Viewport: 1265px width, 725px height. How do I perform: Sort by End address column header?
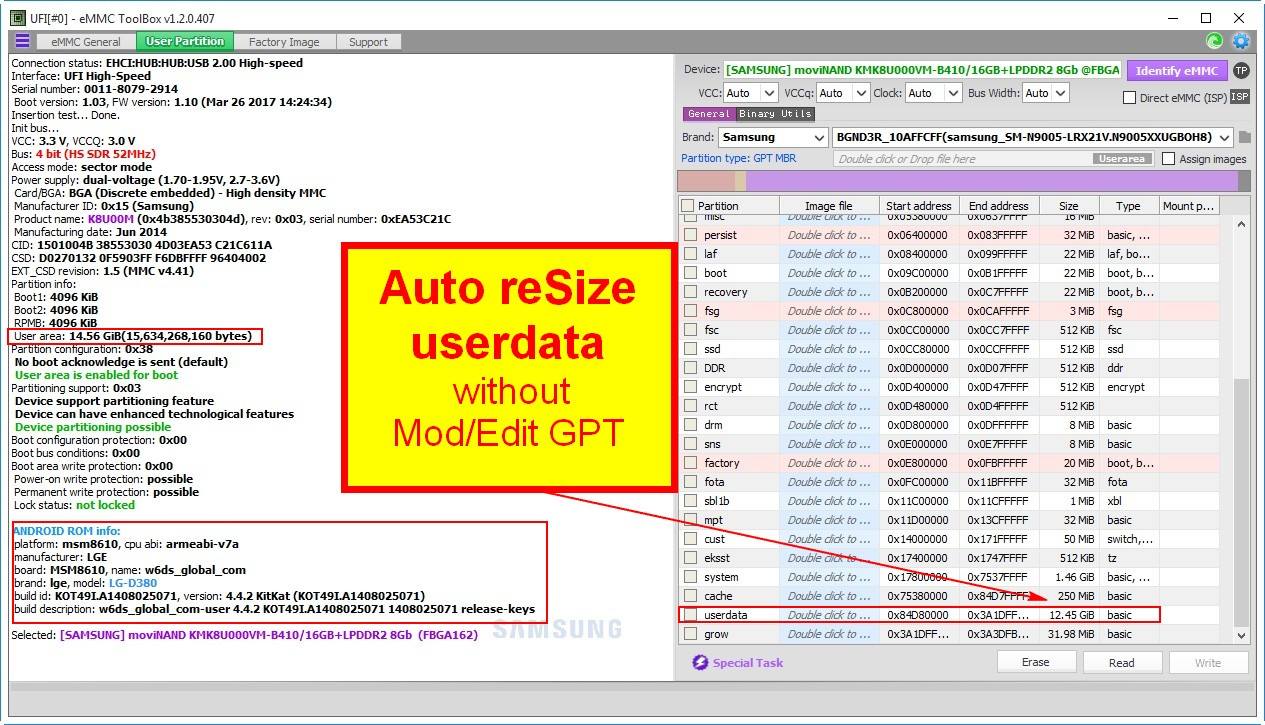998,206
